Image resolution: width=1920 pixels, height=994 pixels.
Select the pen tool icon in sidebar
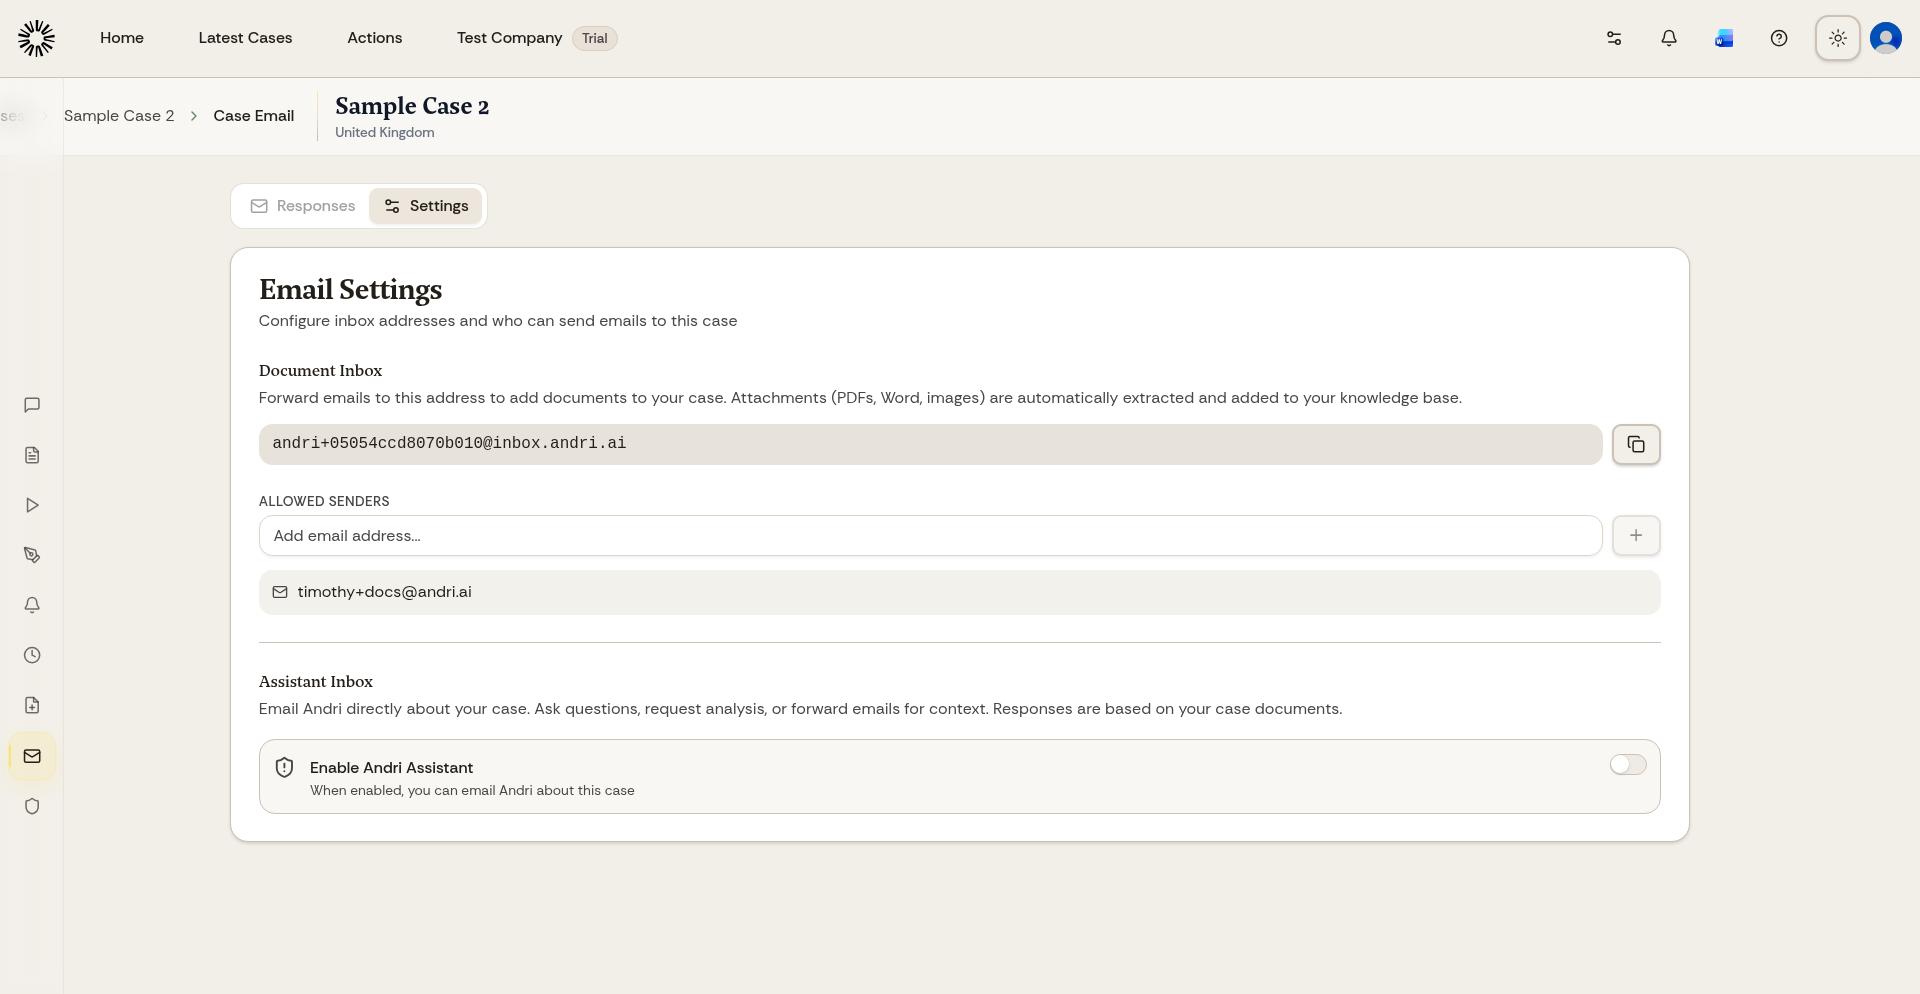click(x=32, y=555)
